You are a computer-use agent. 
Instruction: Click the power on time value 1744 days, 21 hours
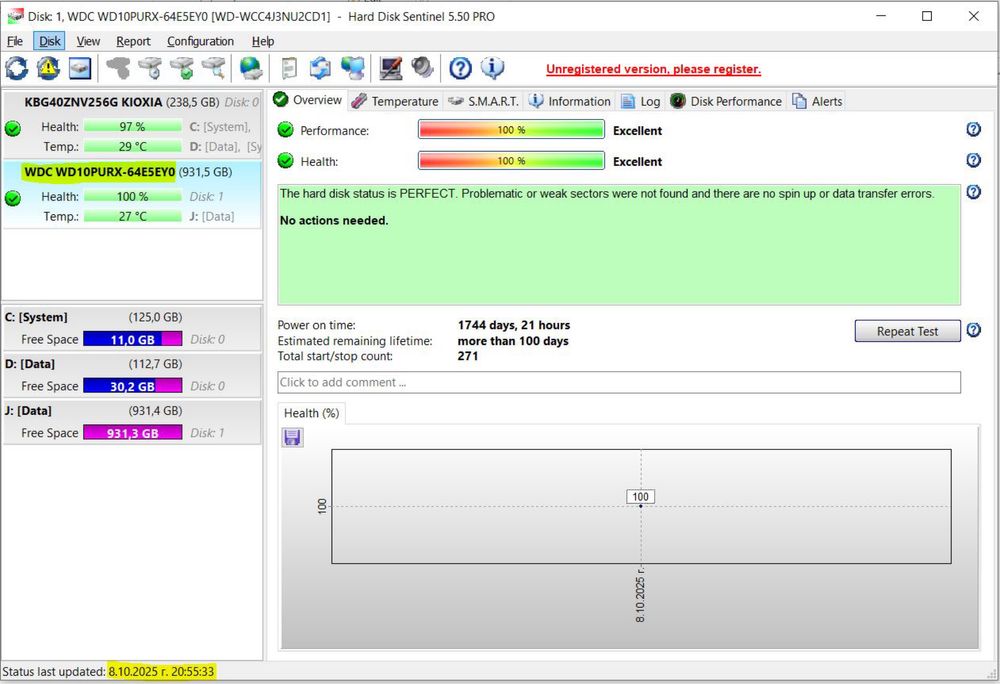(514, 325)
